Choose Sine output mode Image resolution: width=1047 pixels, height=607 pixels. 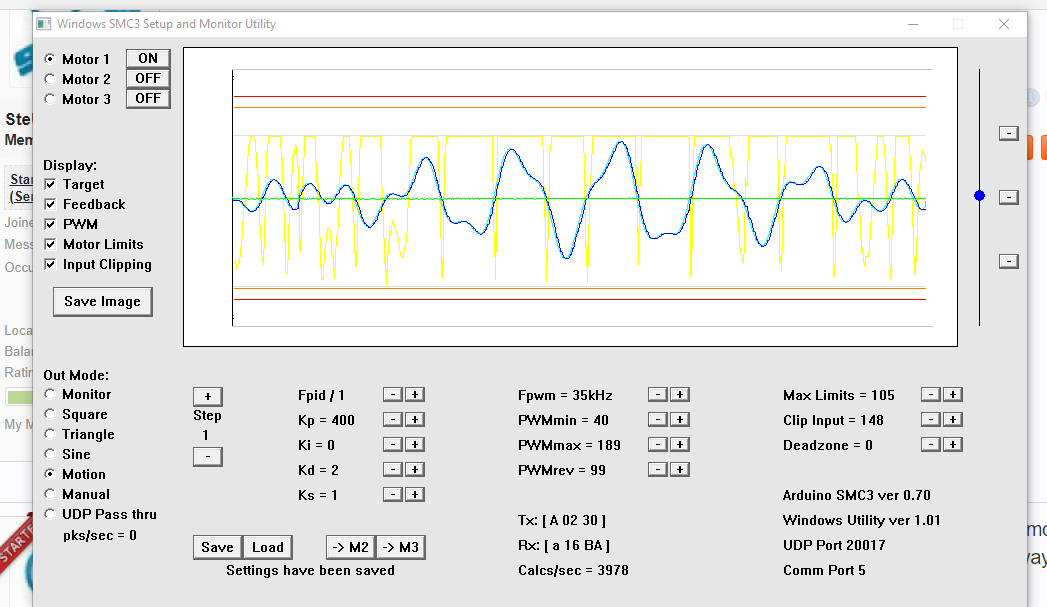coord(51,454)
